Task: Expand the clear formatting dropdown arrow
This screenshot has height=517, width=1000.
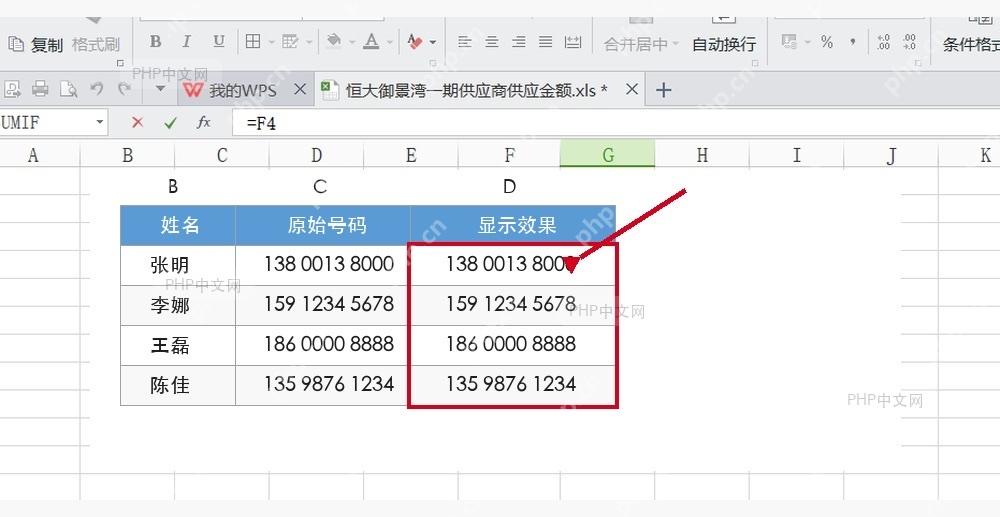Action: pos(433,42)
